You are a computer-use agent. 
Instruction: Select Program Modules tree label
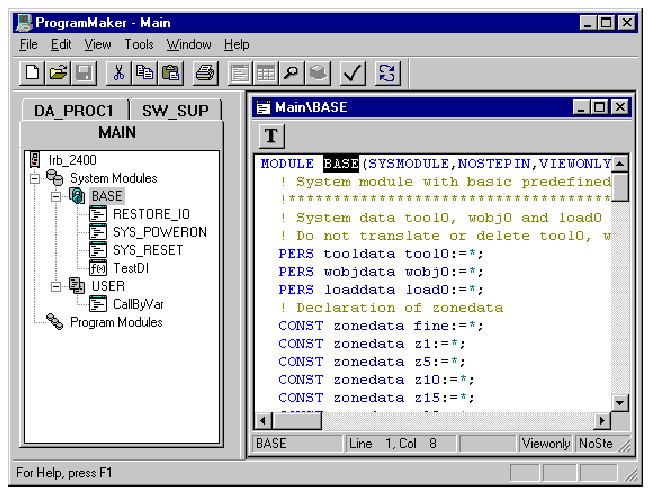click(x=116, y=323)
